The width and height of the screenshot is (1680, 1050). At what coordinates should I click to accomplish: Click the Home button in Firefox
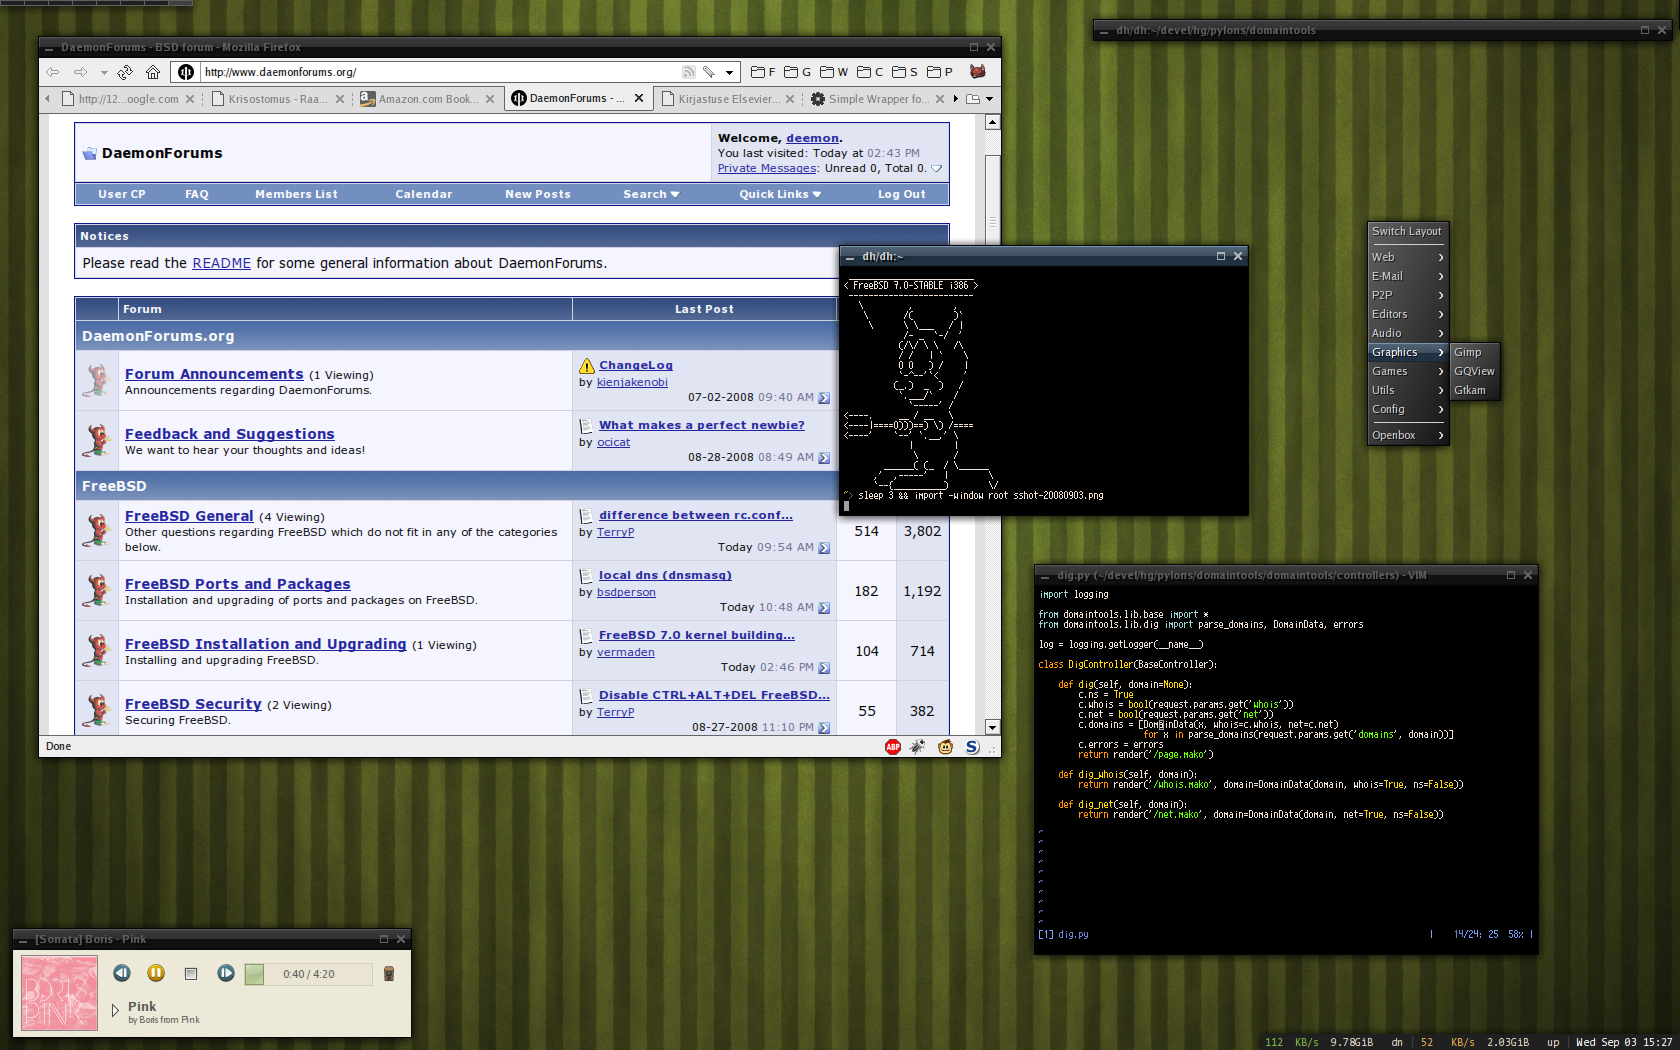click(153, 72)
